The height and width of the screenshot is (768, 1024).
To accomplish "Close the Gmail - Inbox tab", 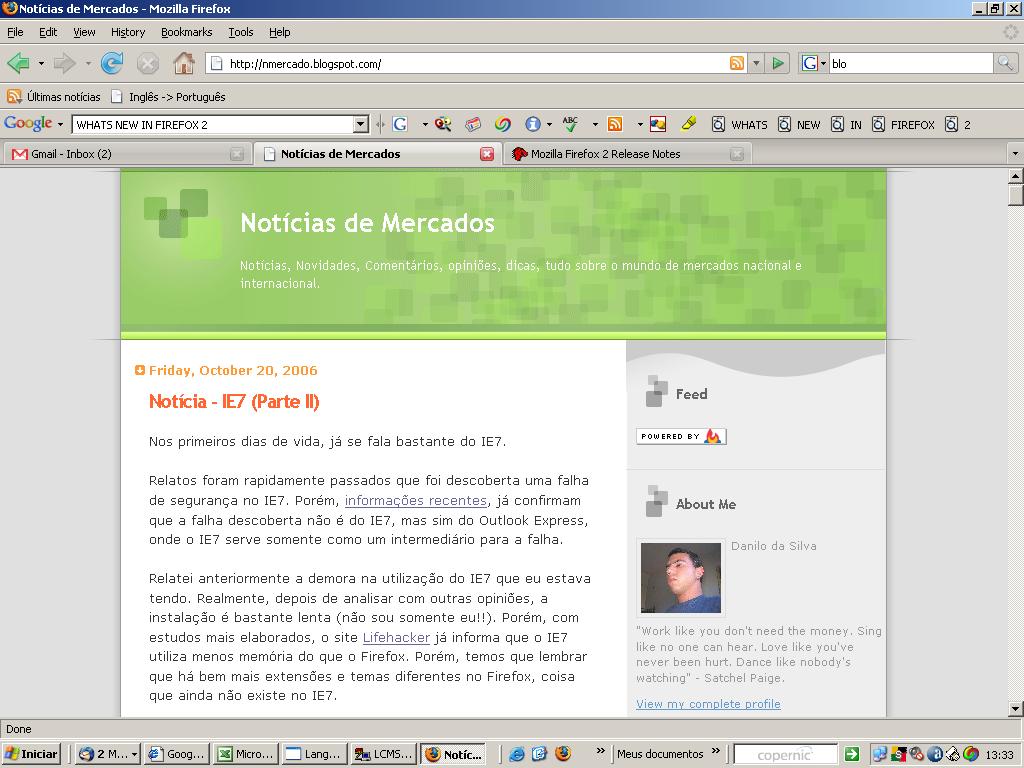I will [x=237, y=154].
